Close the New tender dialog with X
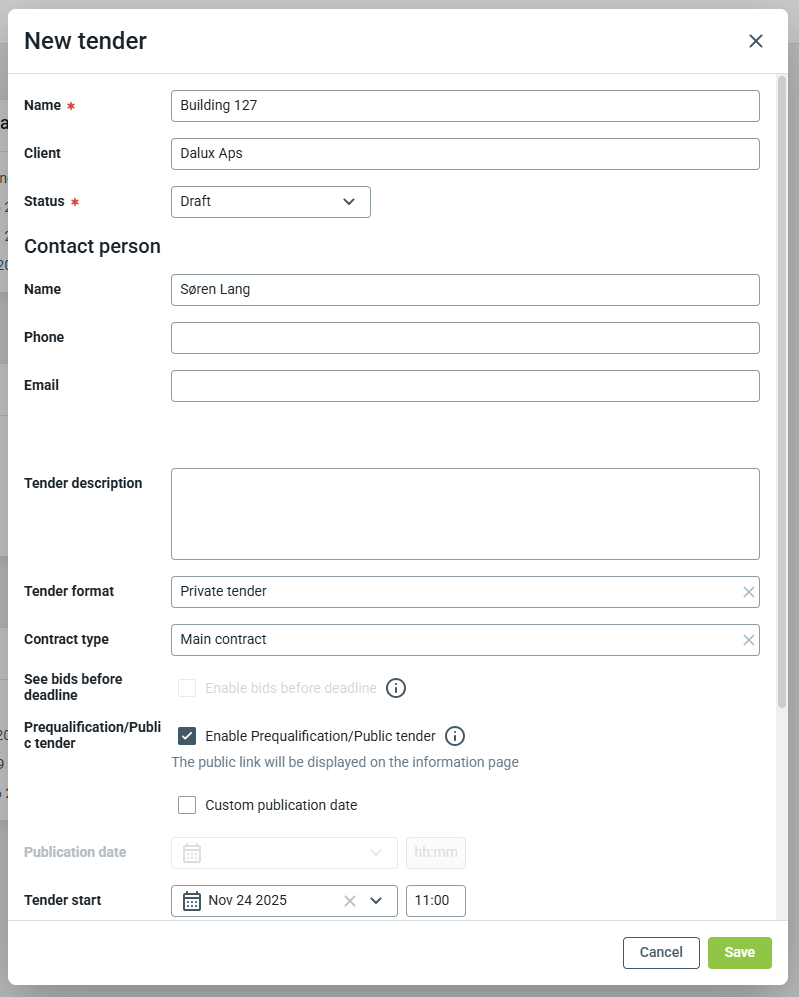The width and height of the screenshot is (799, 997). [x=756, y=41]
